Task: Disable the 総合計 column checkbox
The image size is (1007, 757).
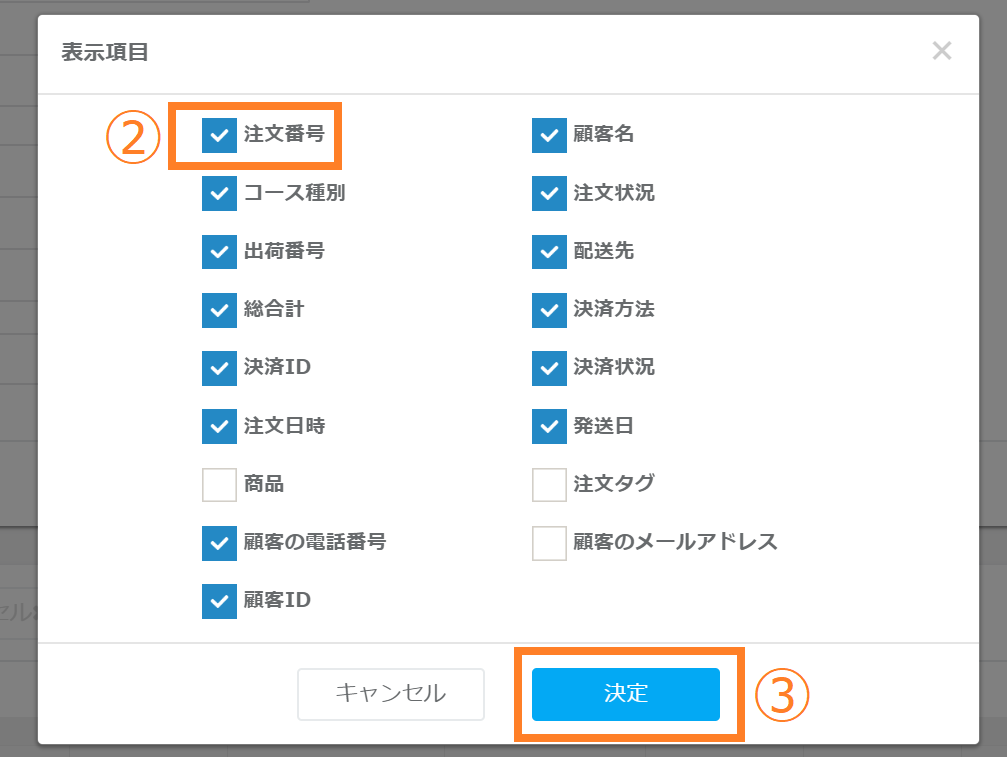Action: (x=219, y=310)
